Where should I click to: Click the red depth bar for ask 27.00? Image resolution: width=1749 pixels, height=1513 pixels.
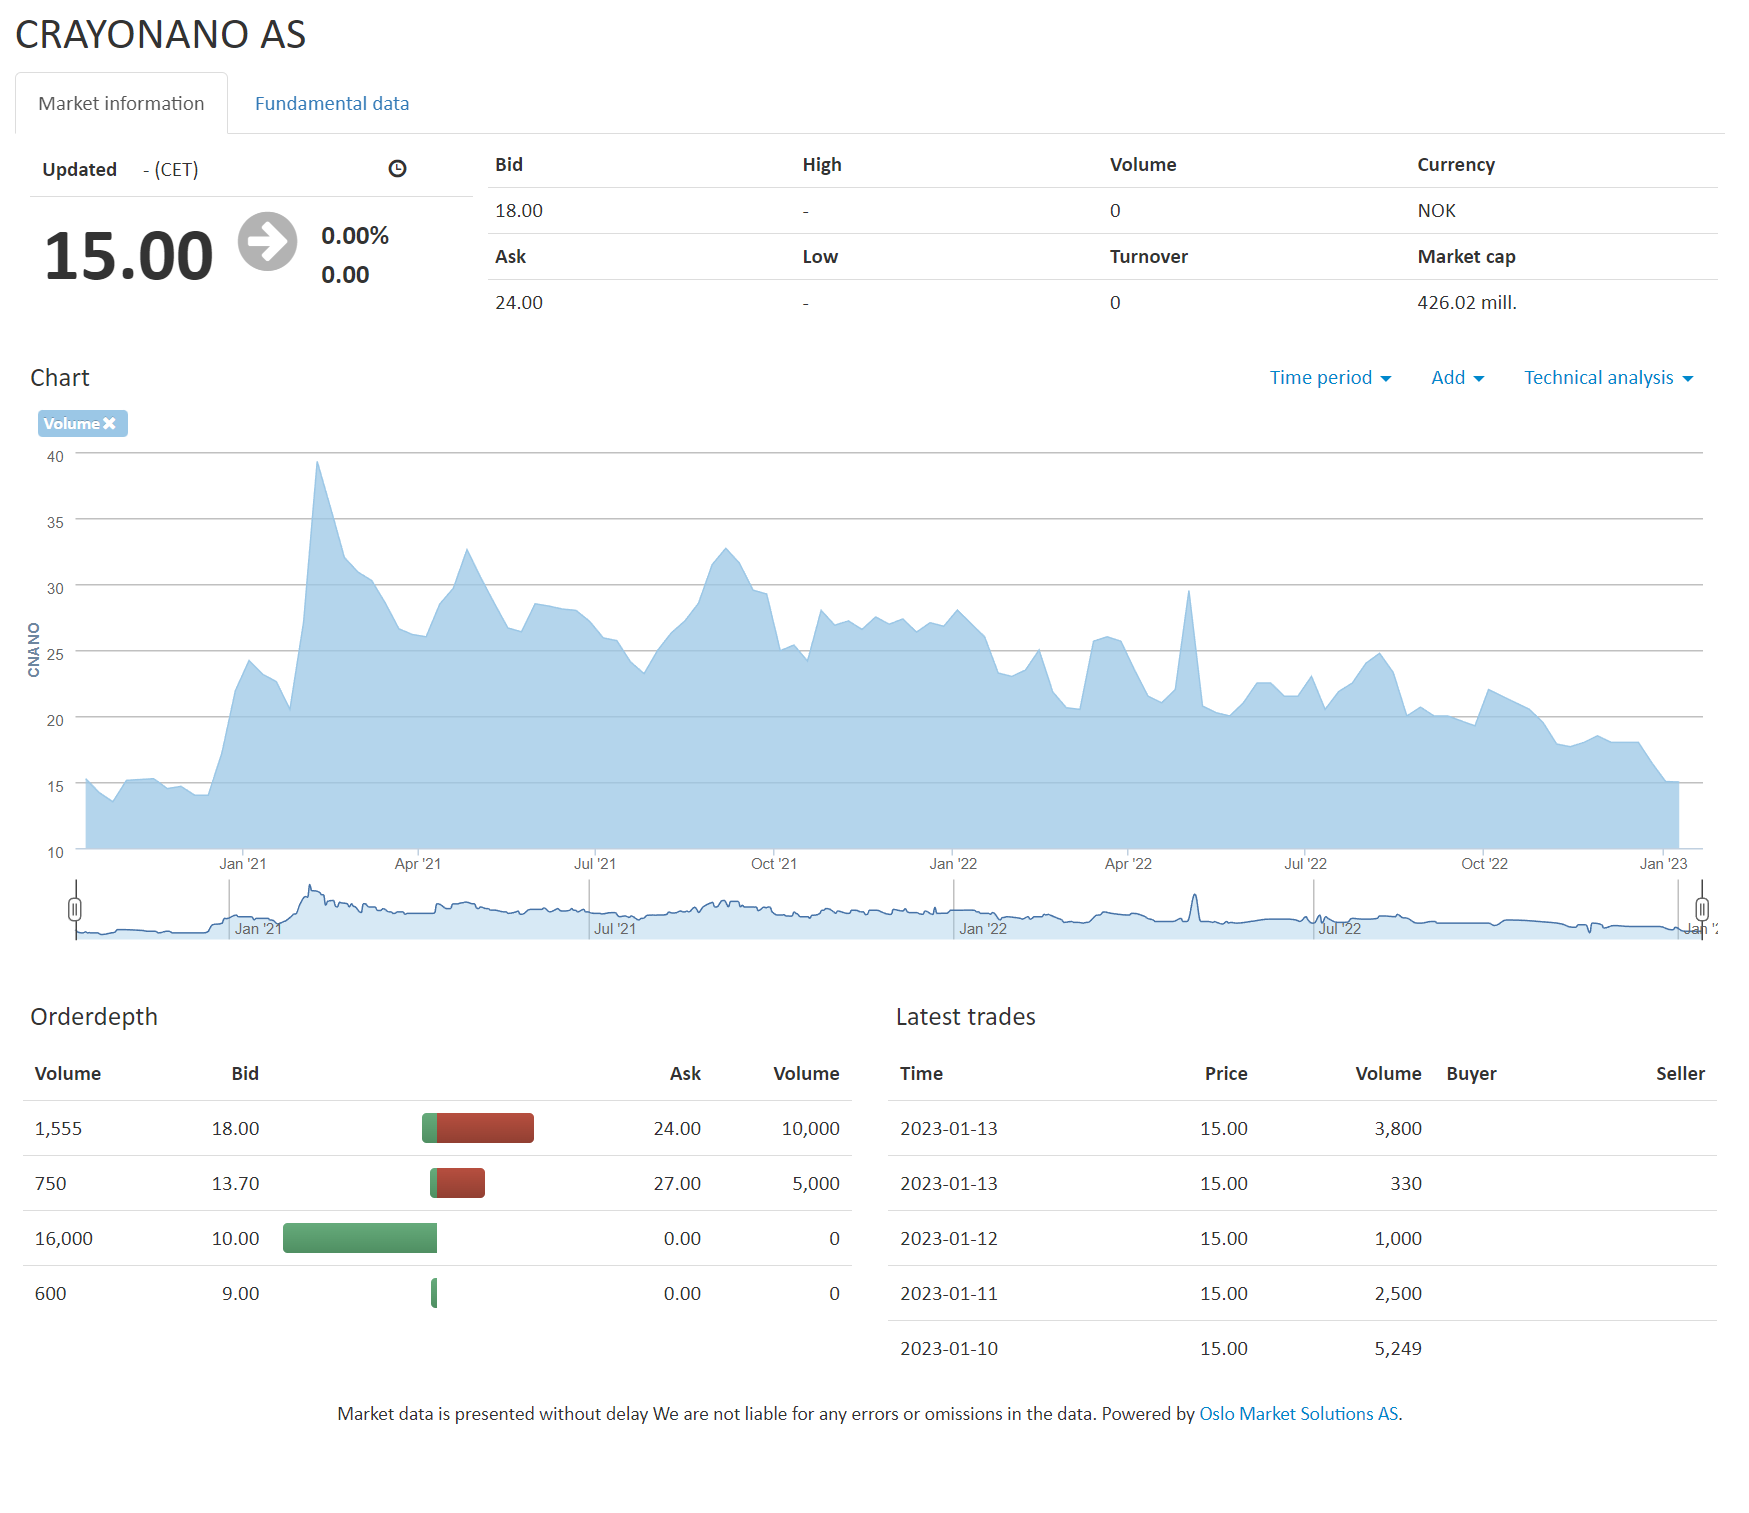[461, 1183]
